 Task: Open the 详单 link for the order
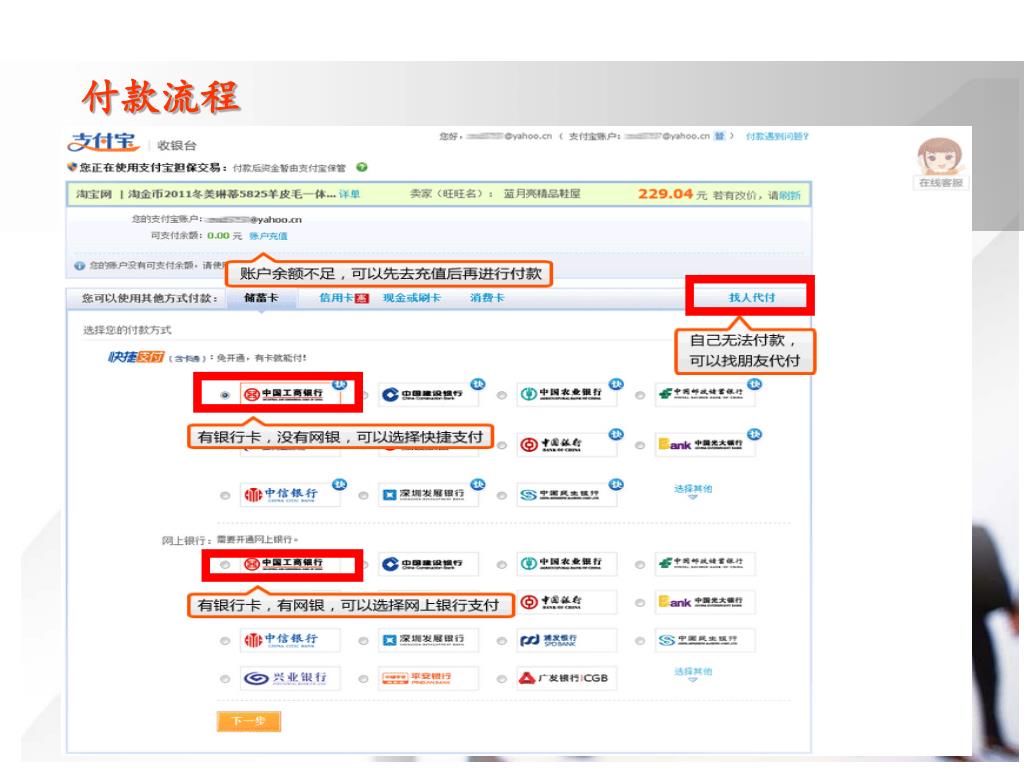tap(349, 194)
